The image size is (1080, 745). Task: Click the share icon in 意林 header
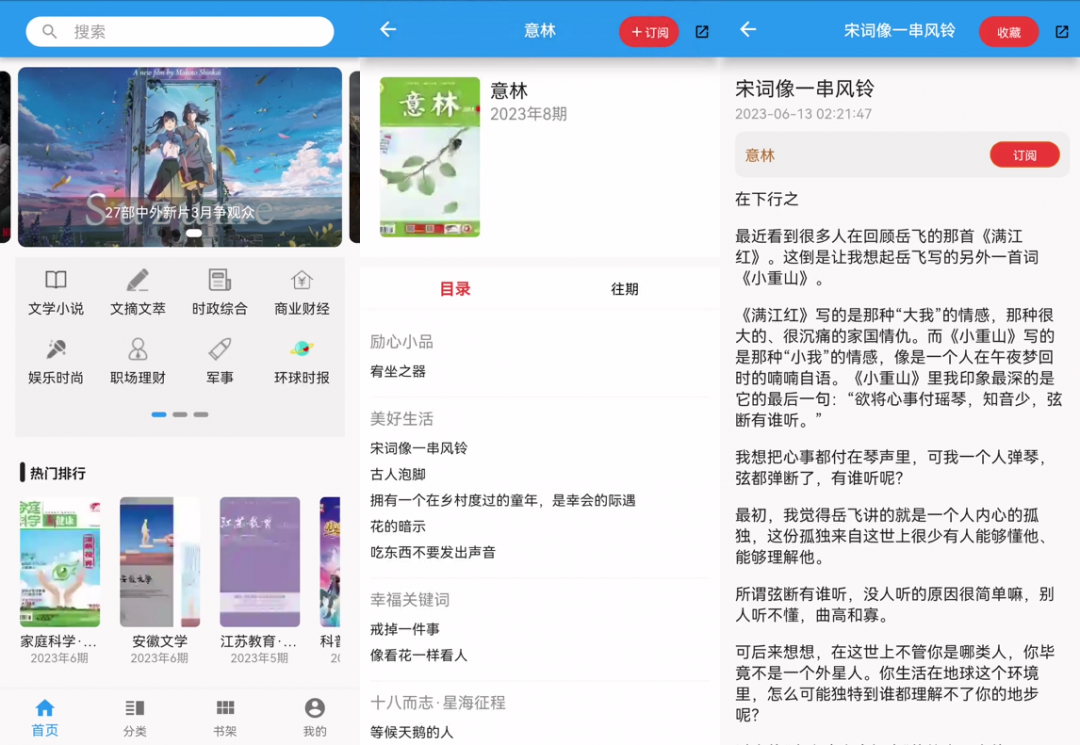pos(702,32)
